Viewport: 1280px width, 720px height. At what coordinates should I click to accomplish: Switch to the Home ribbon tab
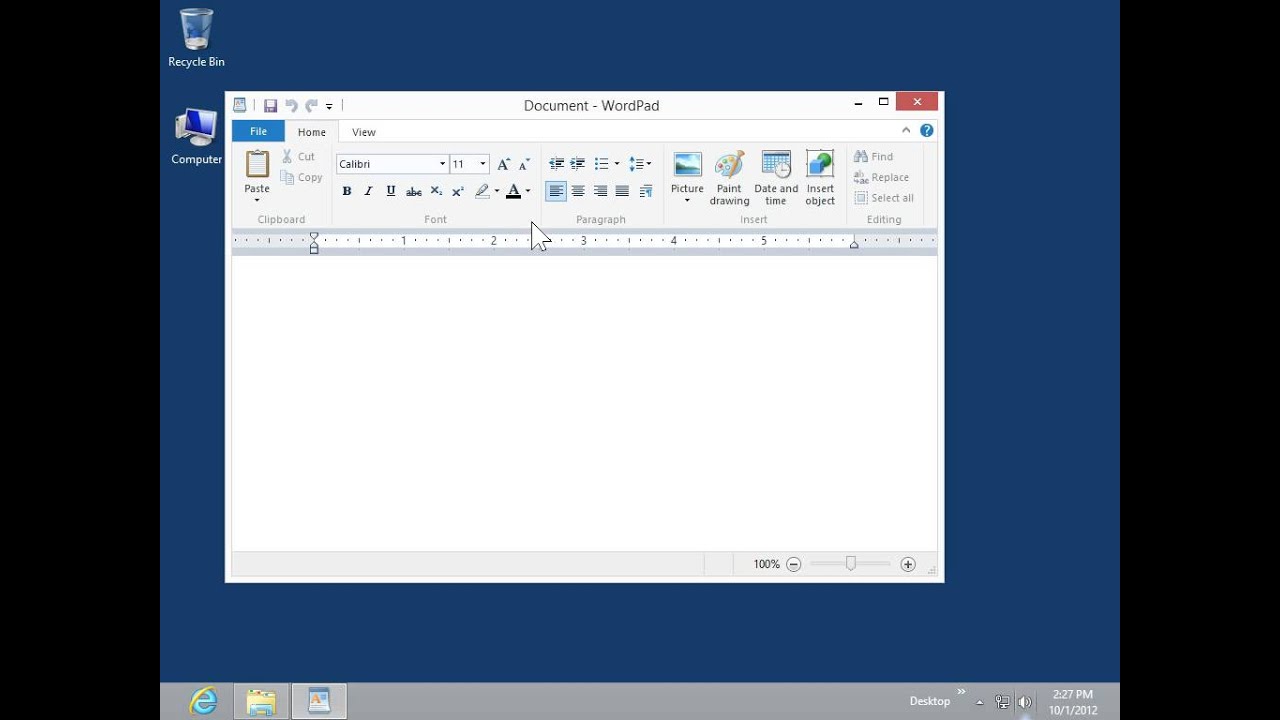(x=311, y=132)
